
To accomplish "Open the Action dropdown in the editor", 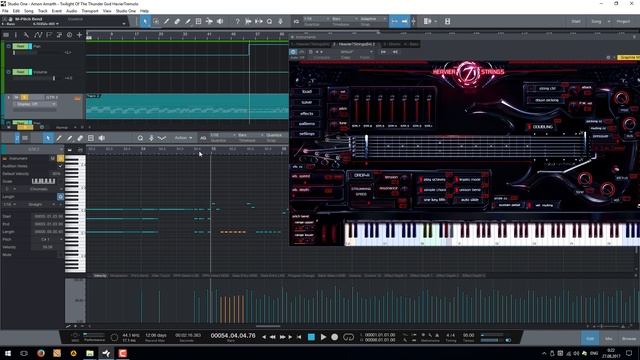I will coord(183,138).
